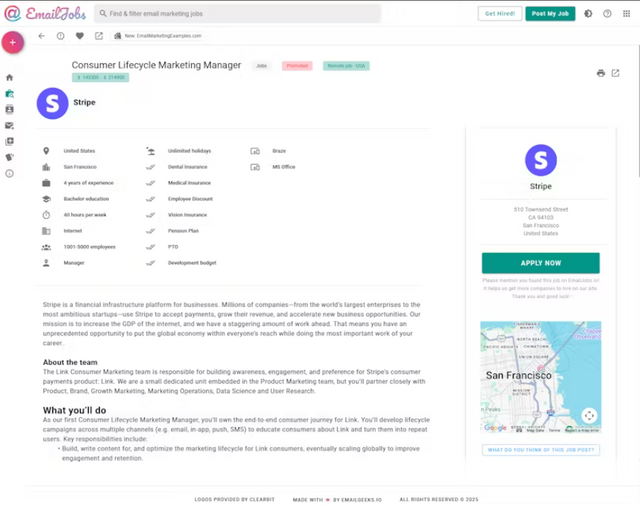Go to Home in sidebar
Screen dimensions: 640x506
(x=9, y=78)
